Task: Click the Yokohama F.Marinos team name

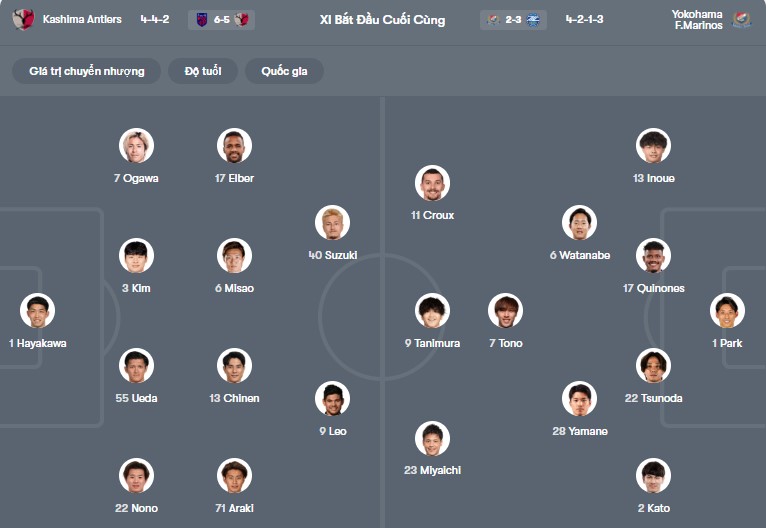Action: 697,19
